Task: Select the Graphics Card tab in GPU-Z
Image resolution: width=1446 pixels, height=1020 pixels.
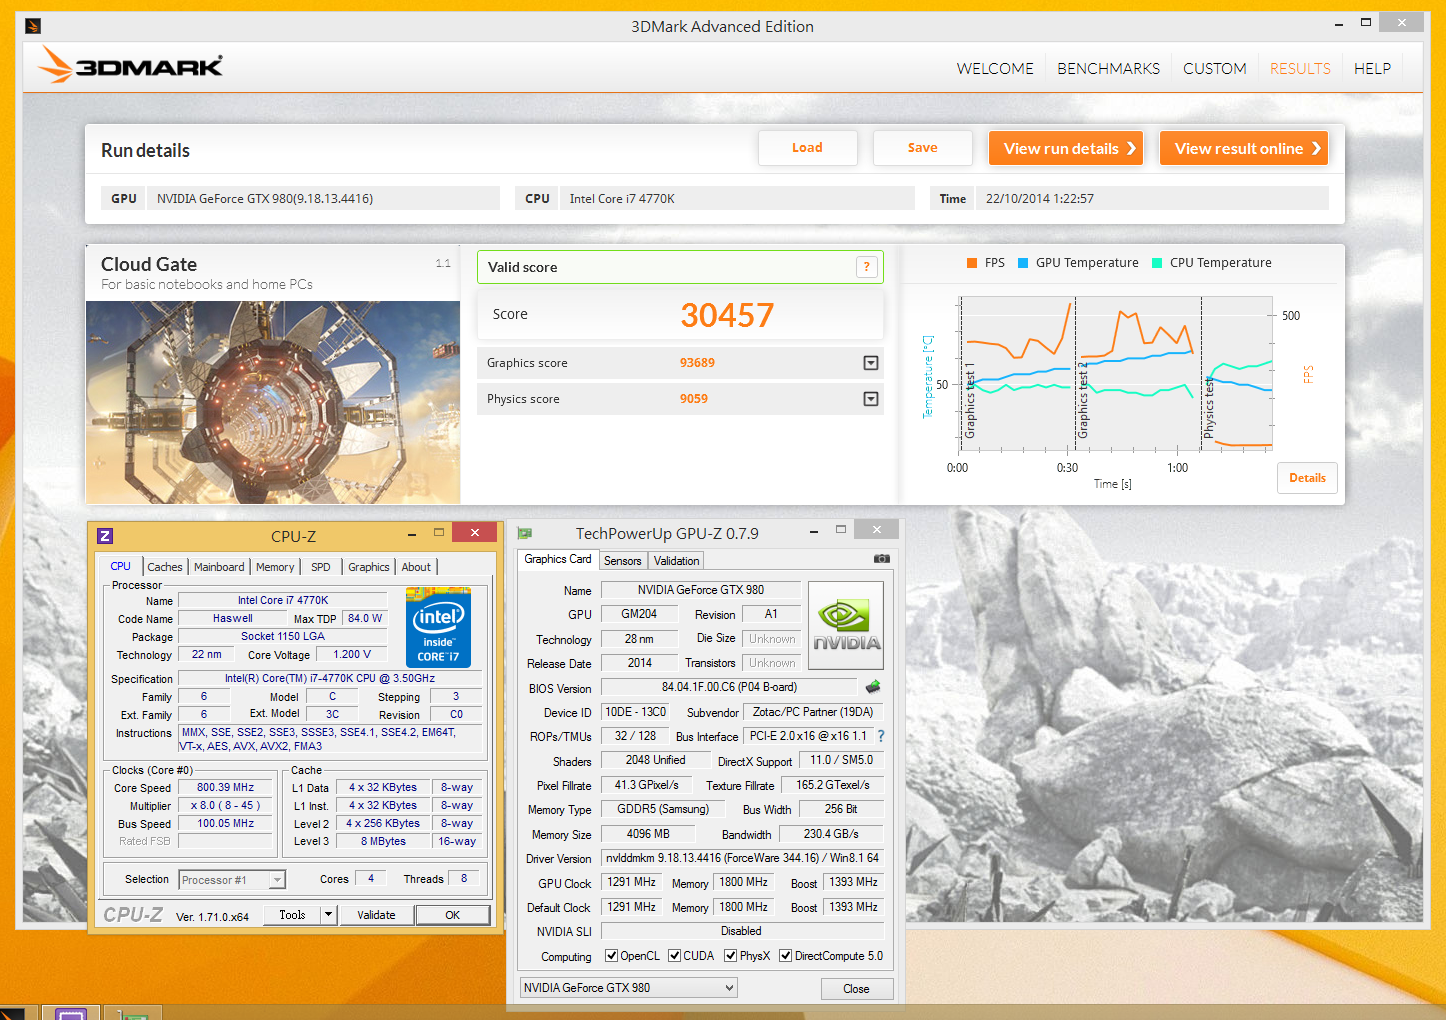Action: pos(558,559)
